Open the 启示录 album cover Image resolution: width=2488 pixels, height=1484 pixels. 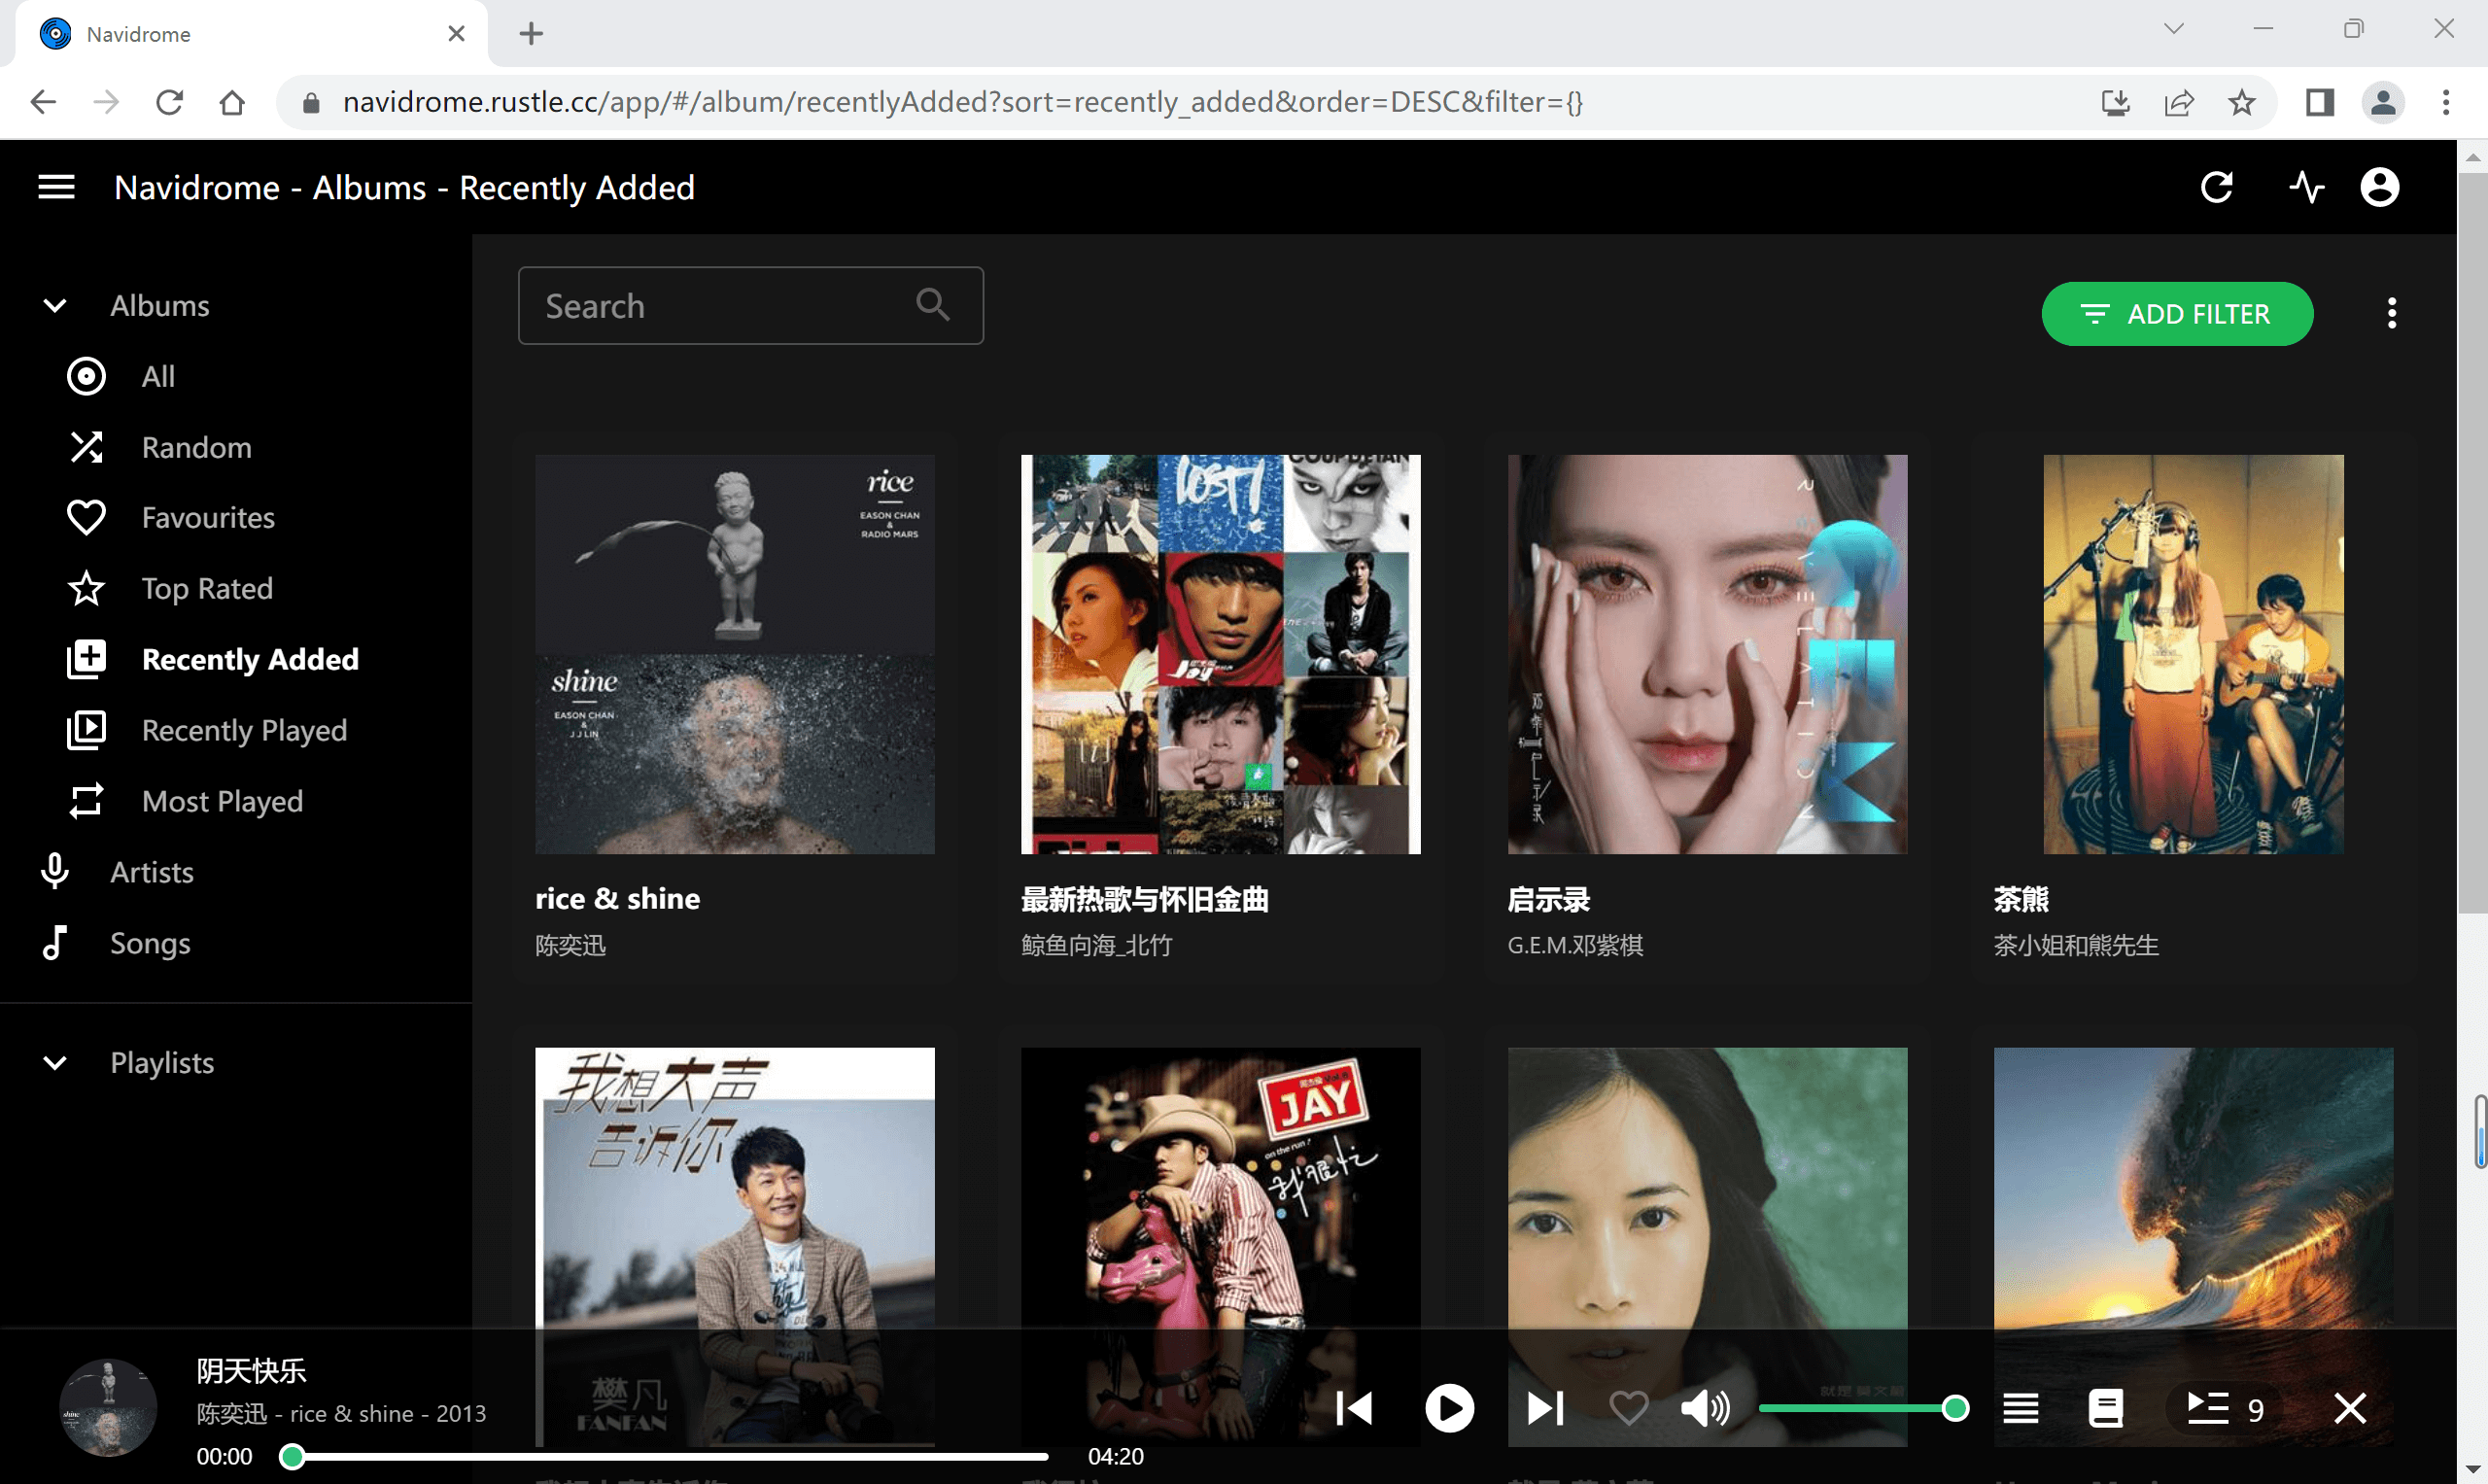tap(1707, 654)
